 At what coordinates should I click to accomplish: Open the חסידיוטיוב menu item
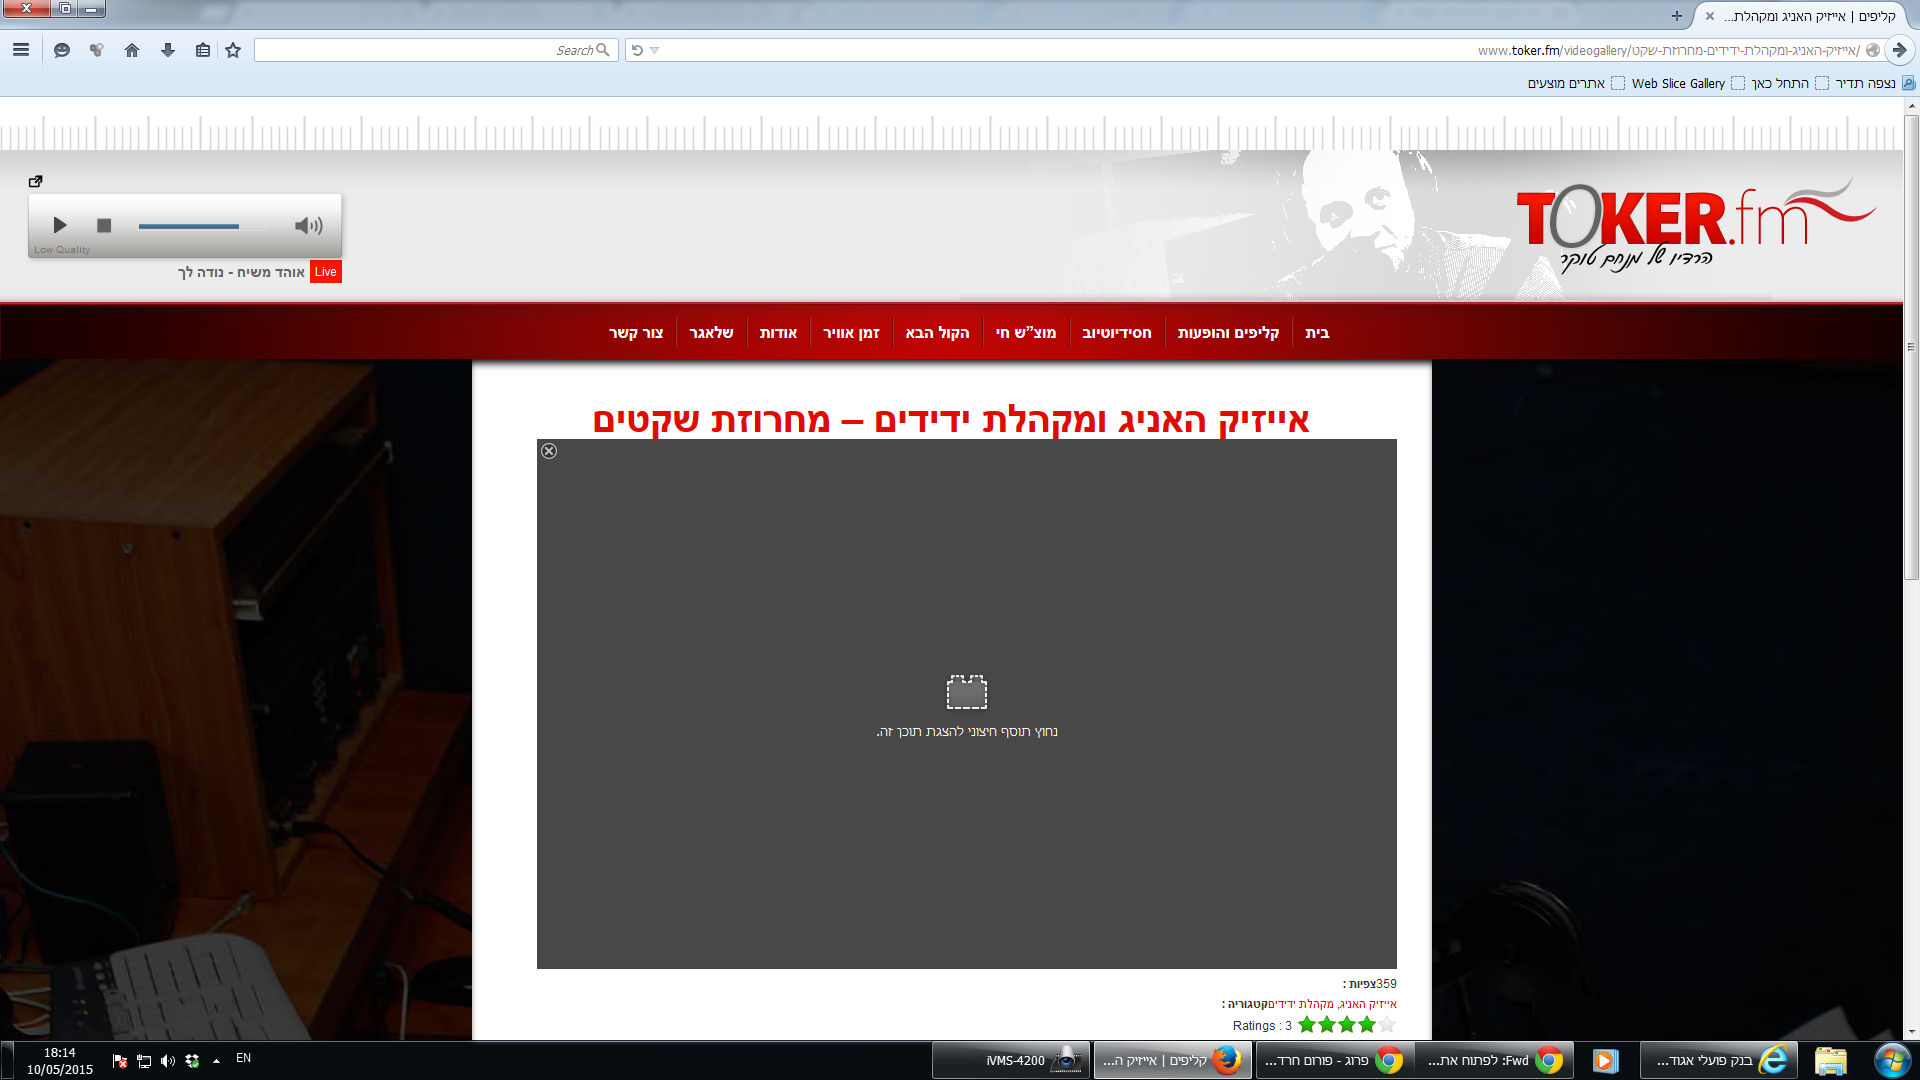coord(1116,333)
